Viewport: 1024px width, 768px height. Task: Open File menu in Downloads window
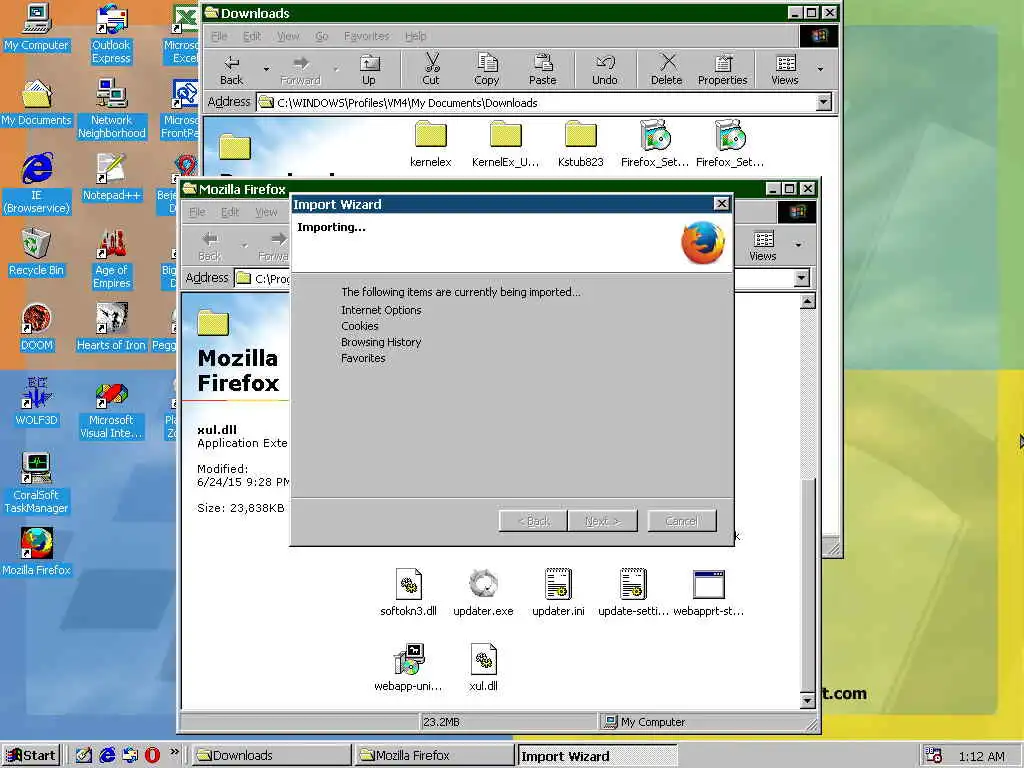(x=219, y=37)
